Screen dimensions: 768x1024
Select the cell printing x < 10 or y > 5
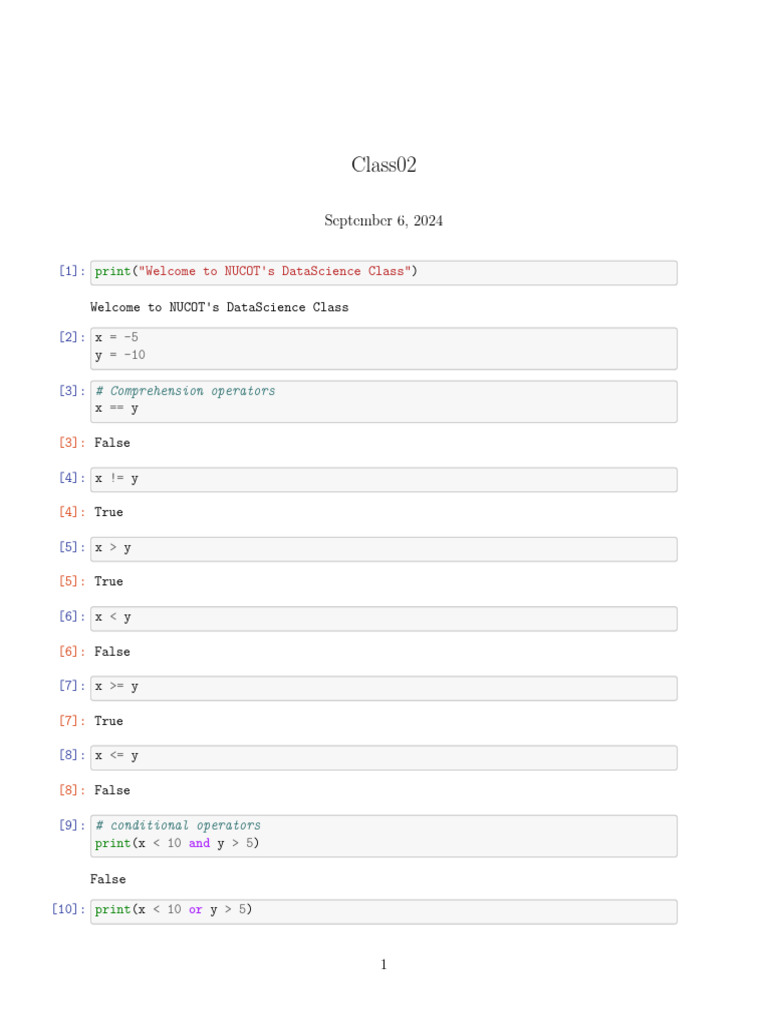tap(383, 910)
